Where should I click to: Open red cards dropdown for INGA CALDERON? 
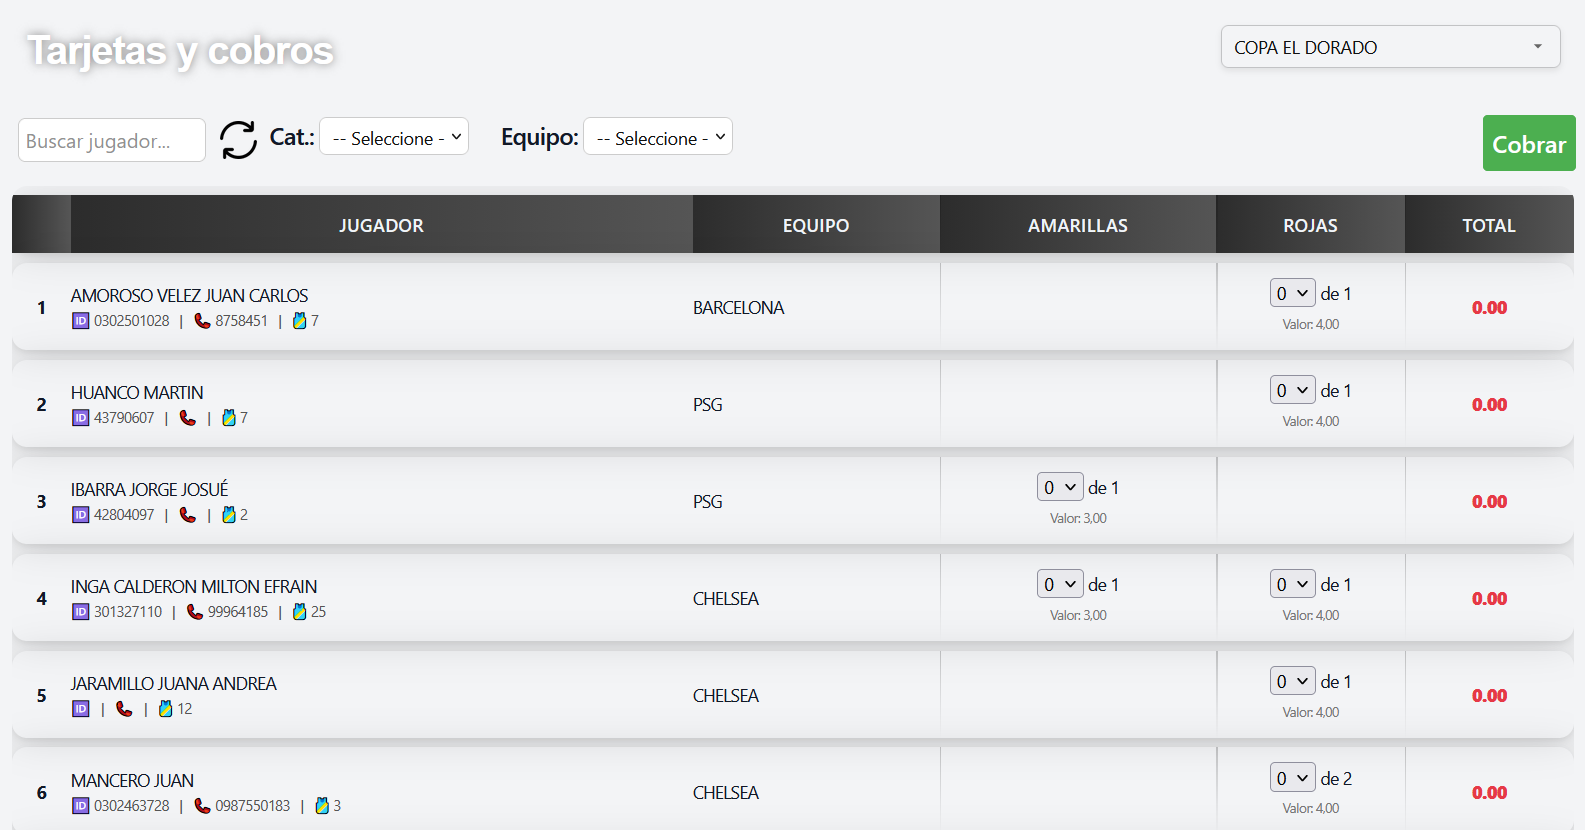[1292, 584]
